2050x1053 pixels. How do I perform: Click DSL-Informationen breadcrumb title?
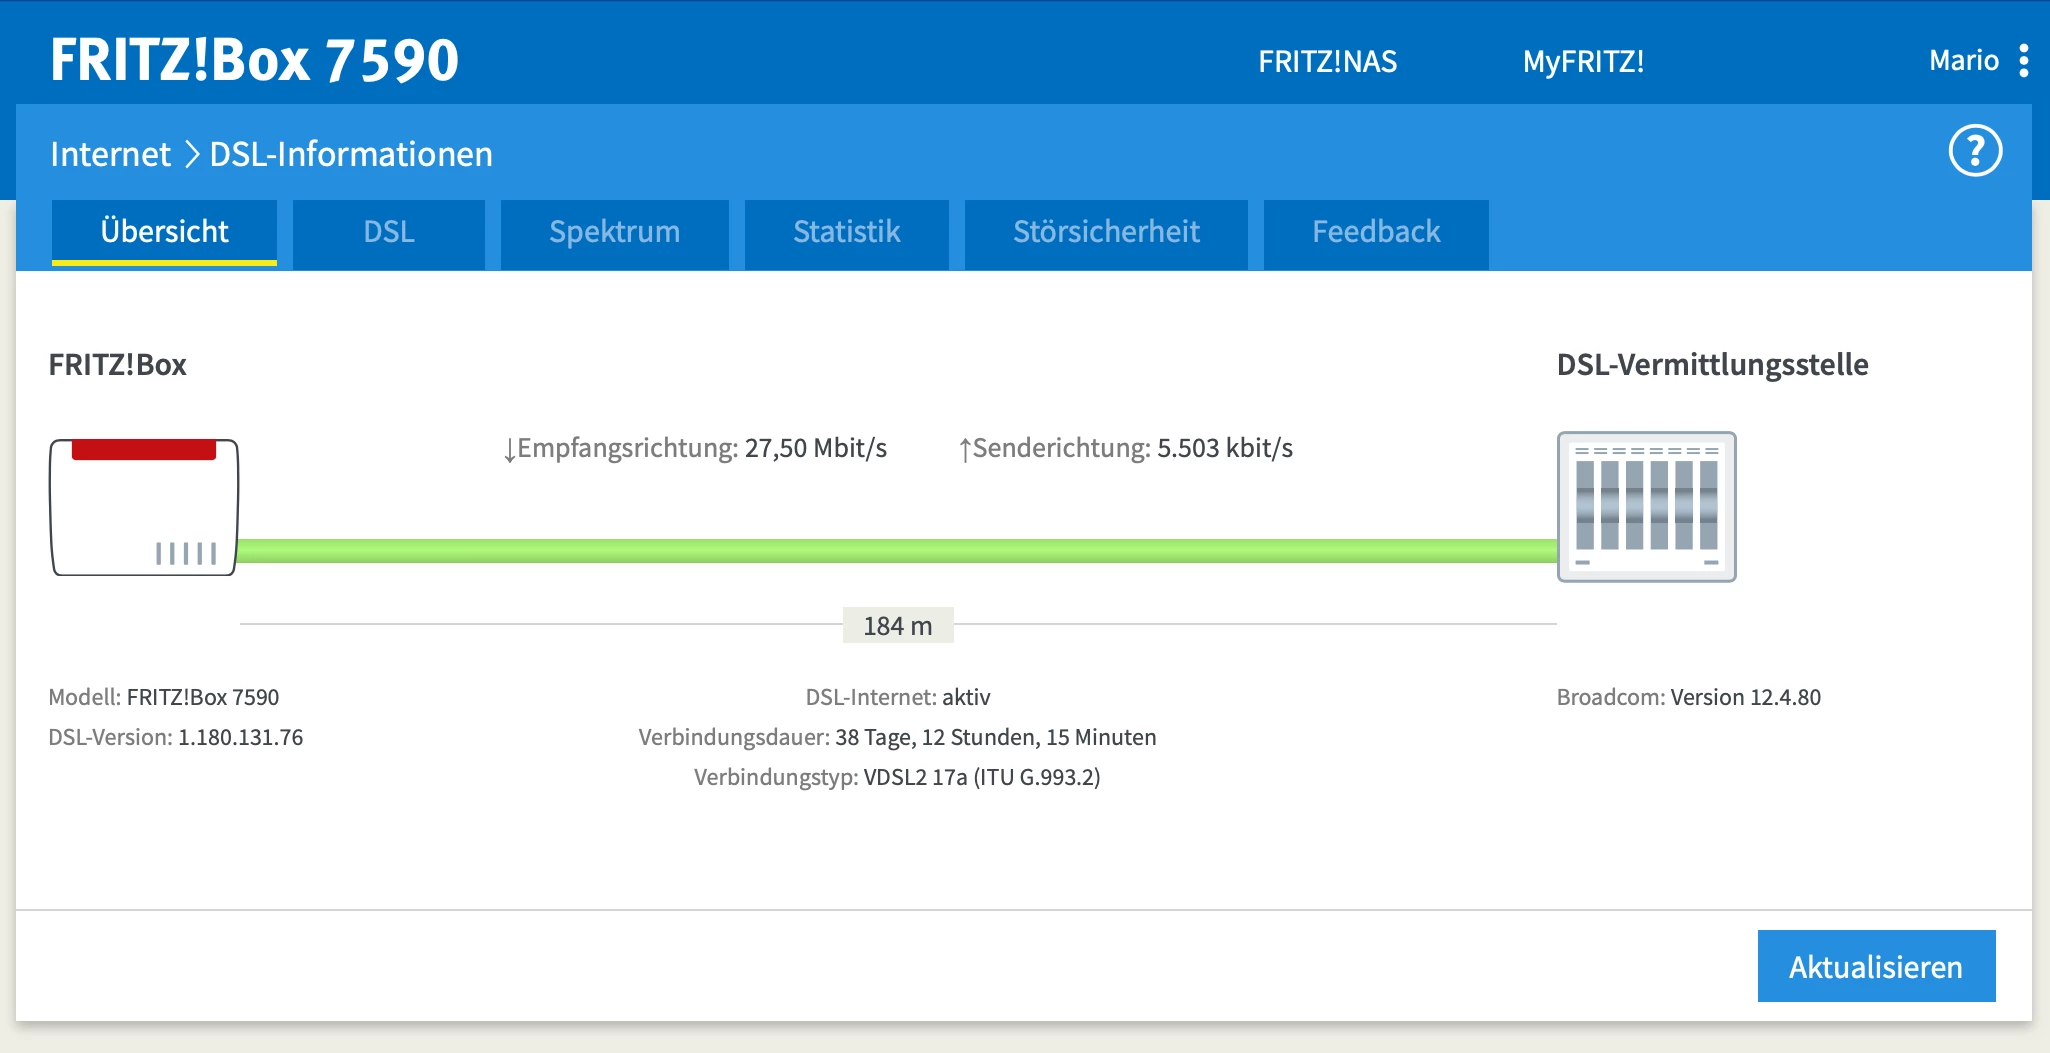point(351,154)
